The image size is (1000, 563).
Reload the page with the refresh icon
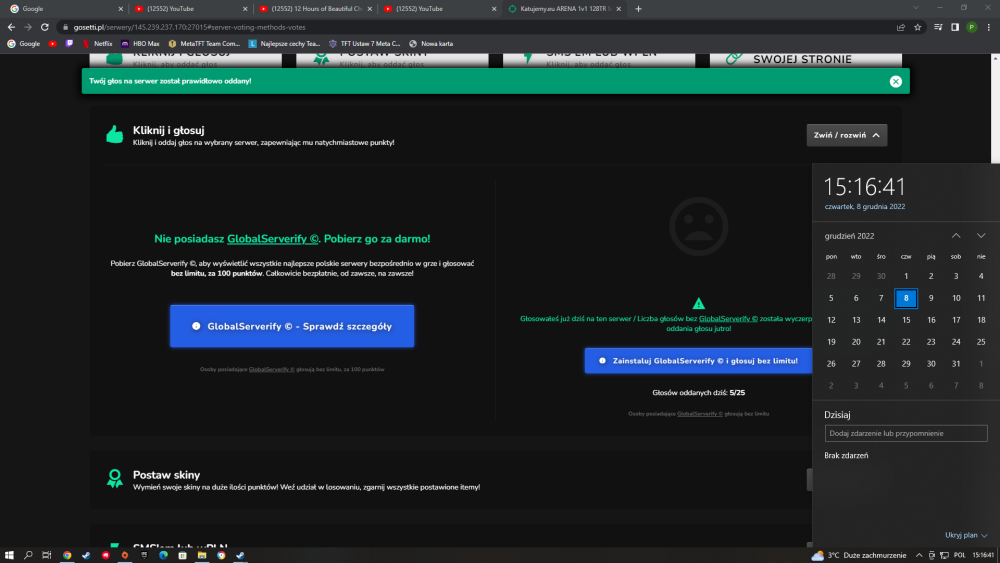[x=45, y=27]
